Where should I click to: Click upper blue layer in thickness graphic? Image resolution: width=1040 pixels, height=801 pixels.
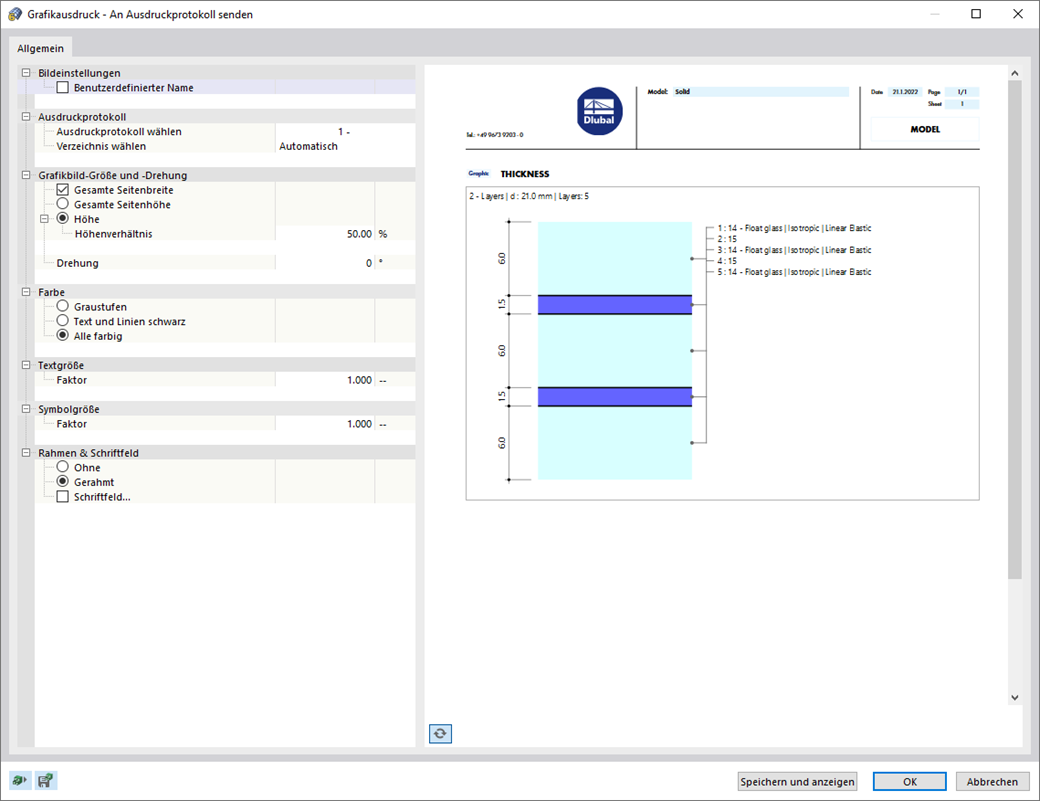(615, 304)
